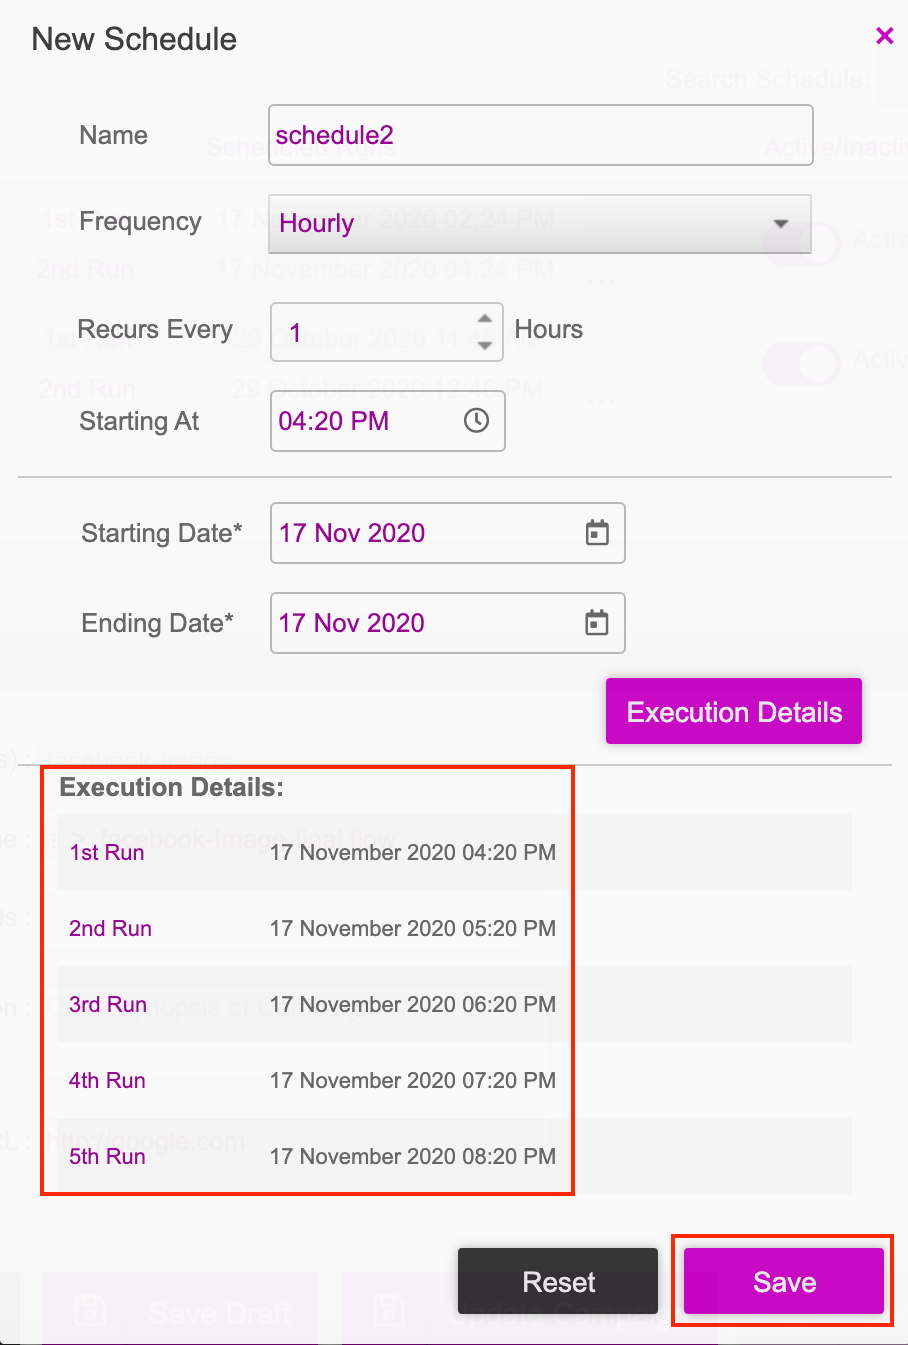Select the 1st Run entry
The width and height of the screenshot is (908, 1345).
tap(107, 853)
